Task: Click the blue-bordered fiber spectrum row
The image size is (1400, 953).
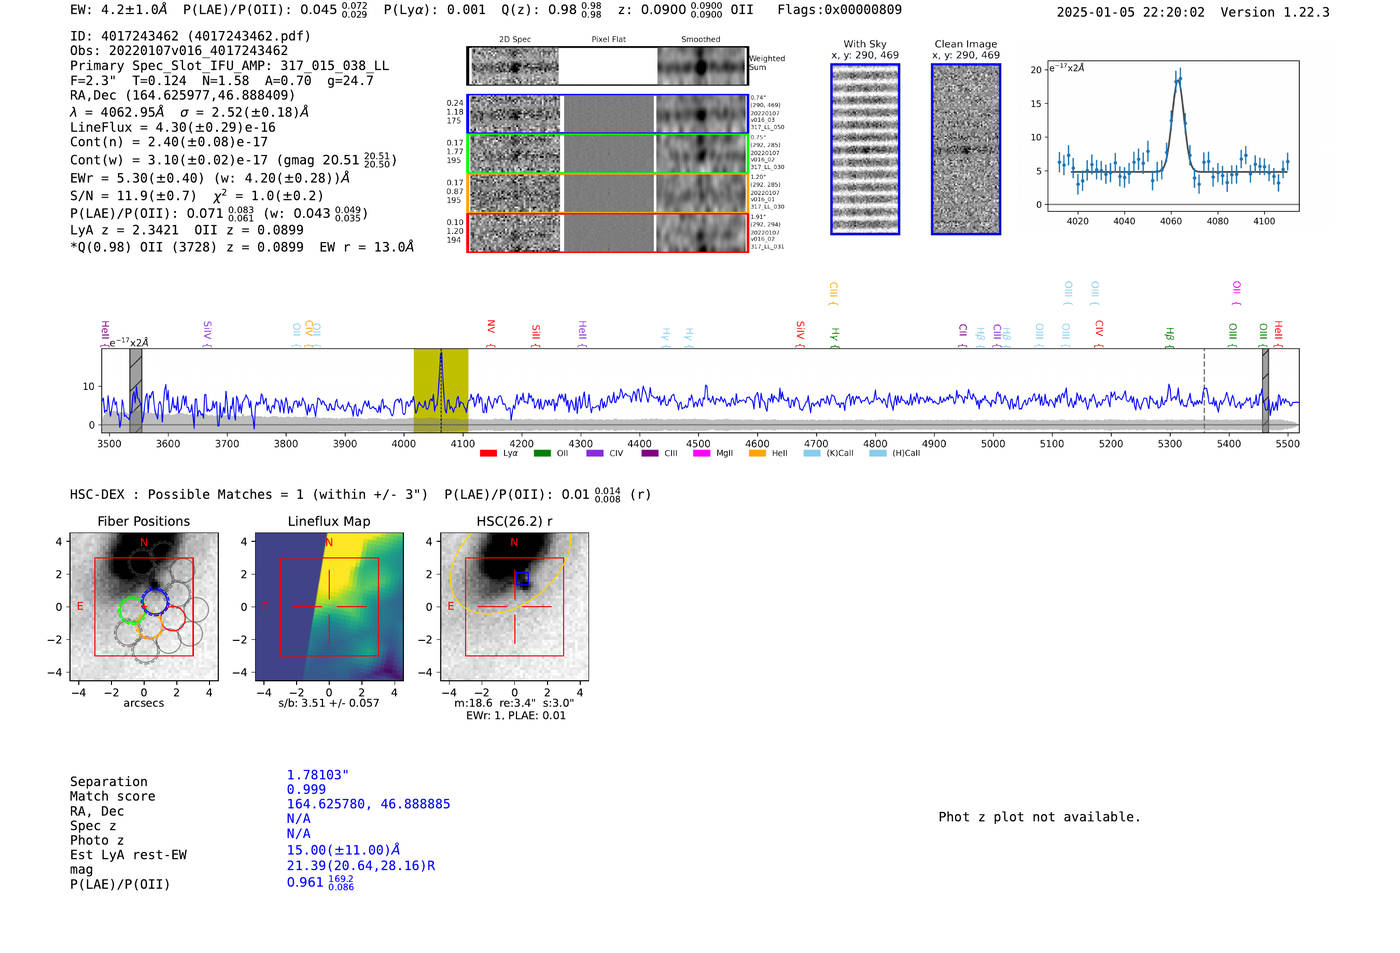Action: [607, 114]
